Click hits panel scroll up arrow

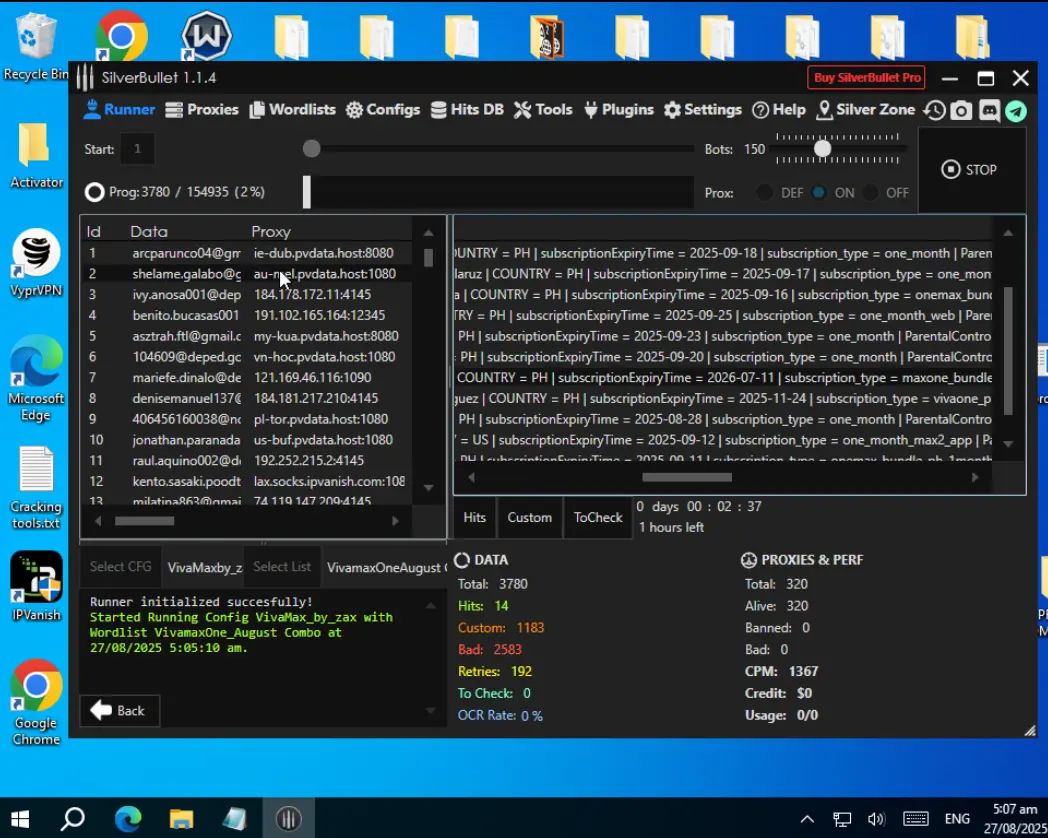[x=1008, y=233]
